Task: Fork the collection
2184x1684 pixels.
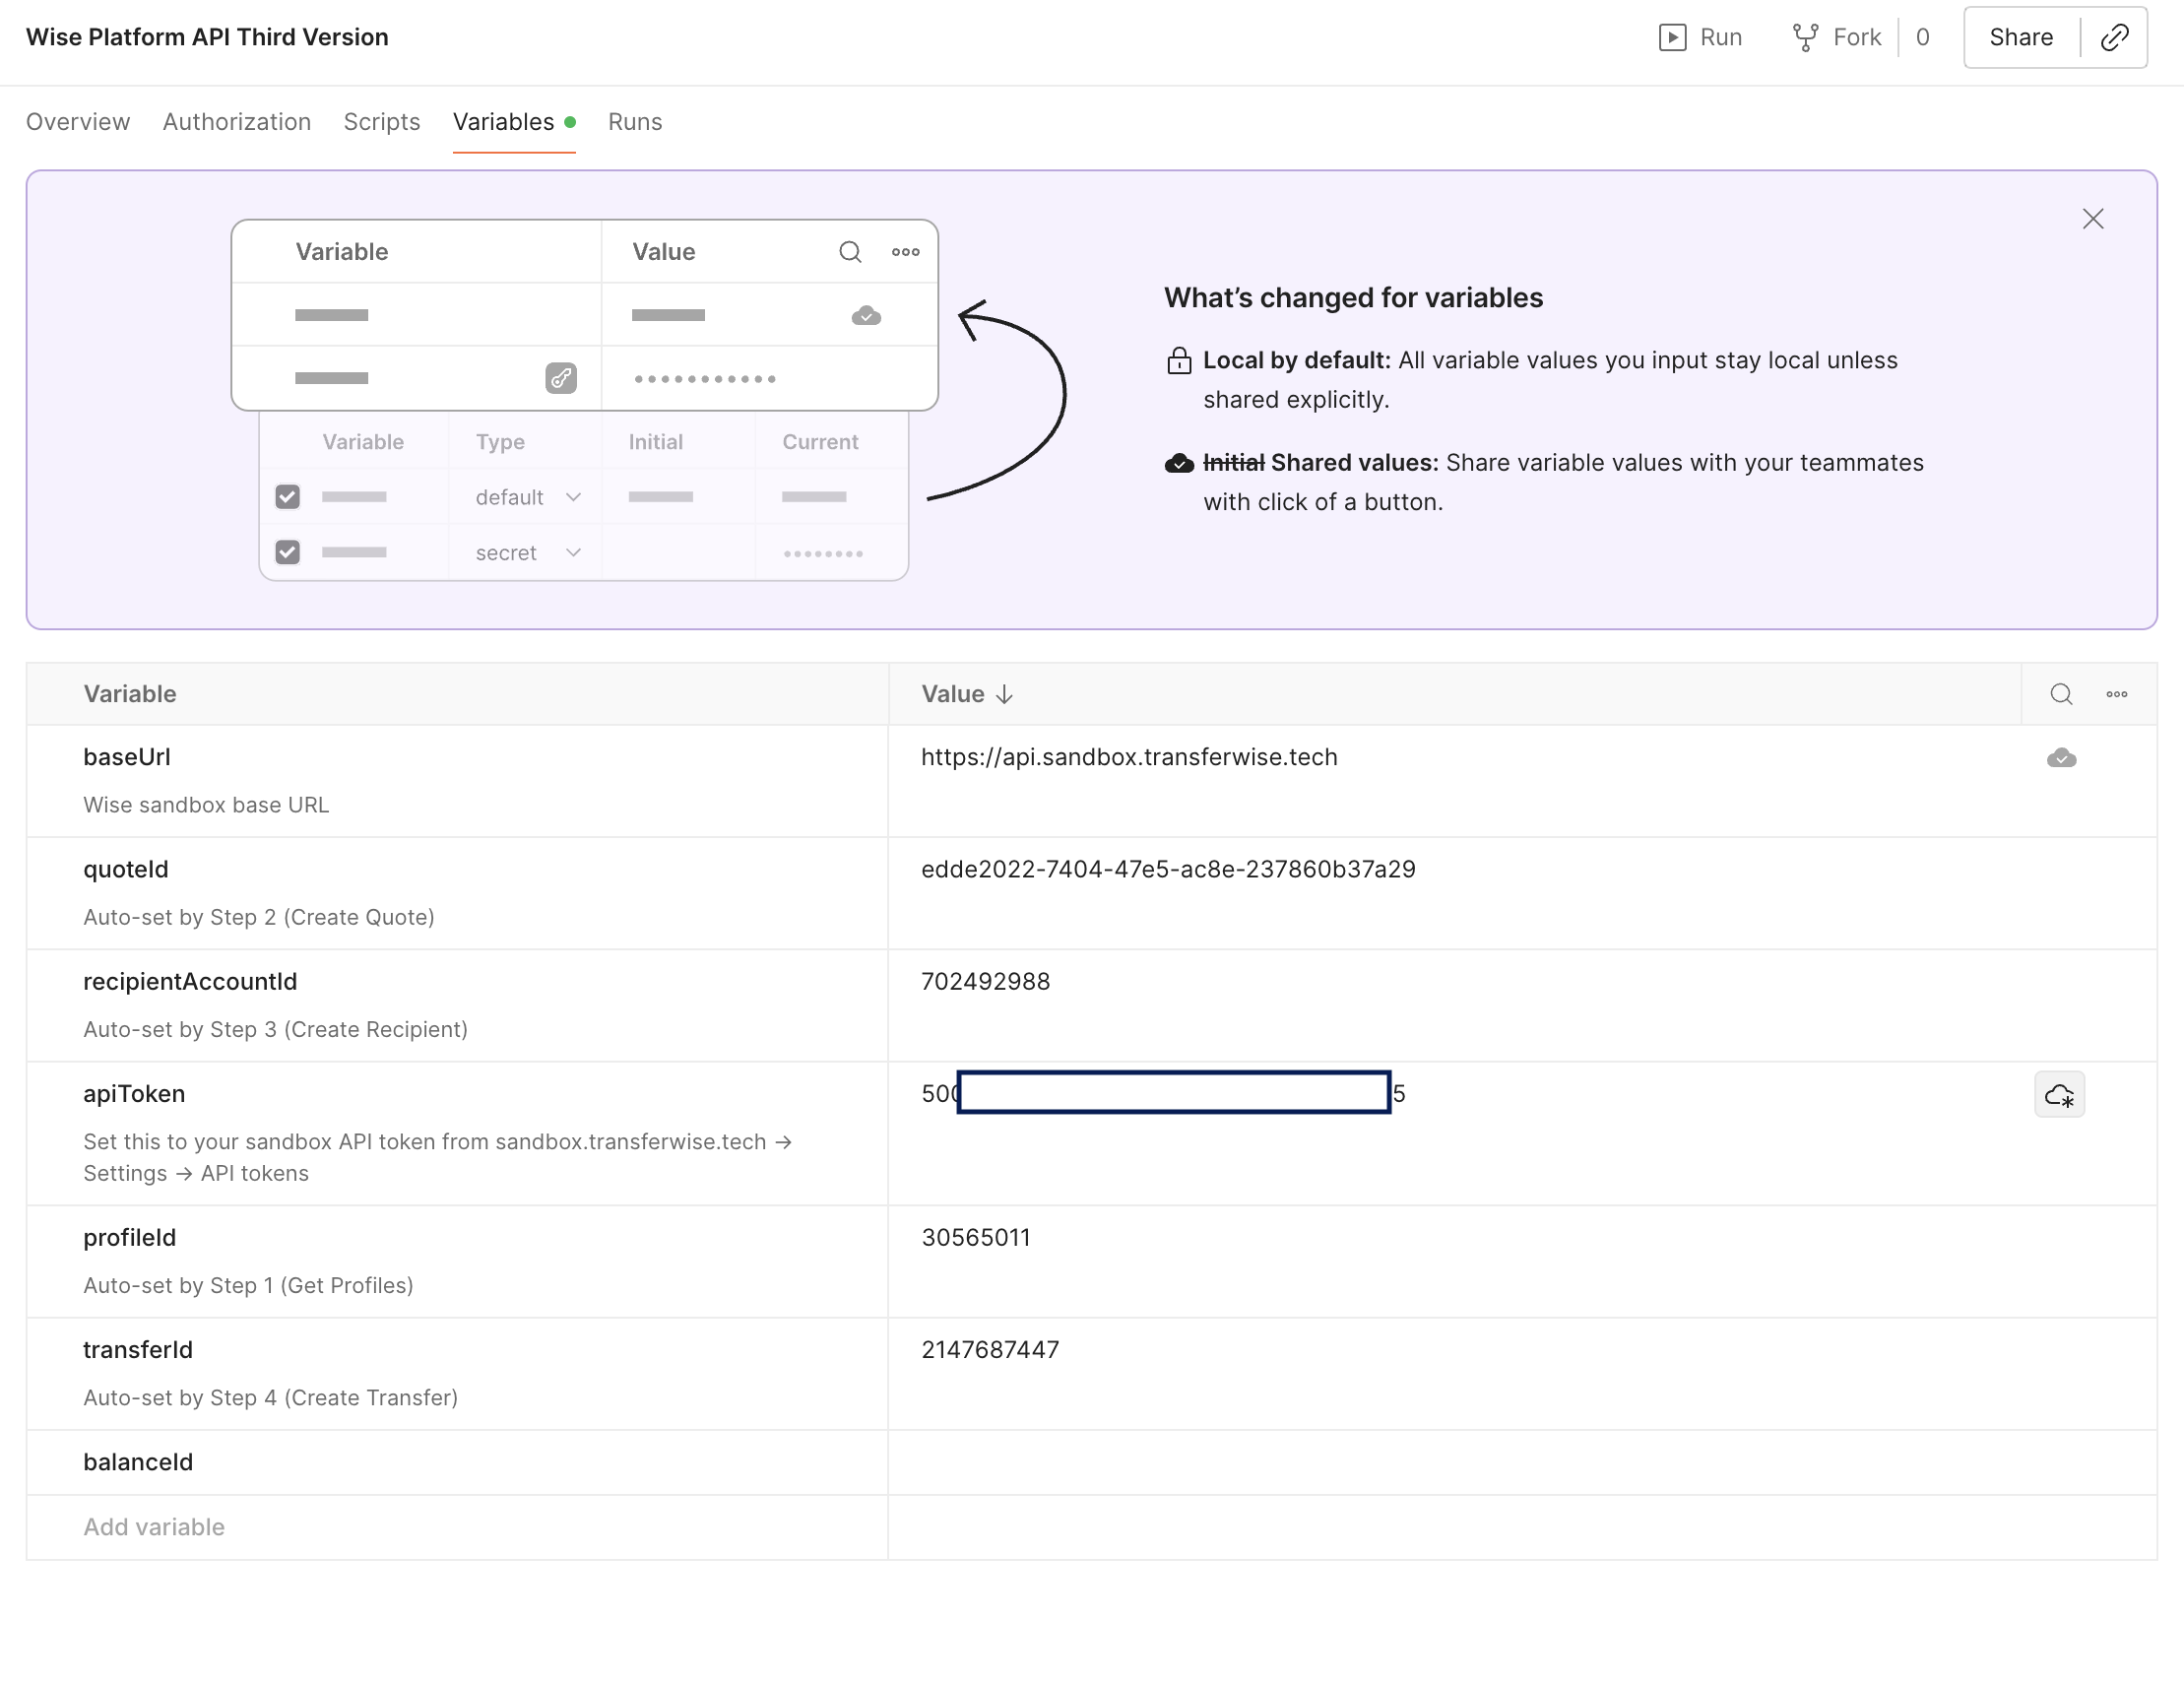Action: pos(1837,37)
